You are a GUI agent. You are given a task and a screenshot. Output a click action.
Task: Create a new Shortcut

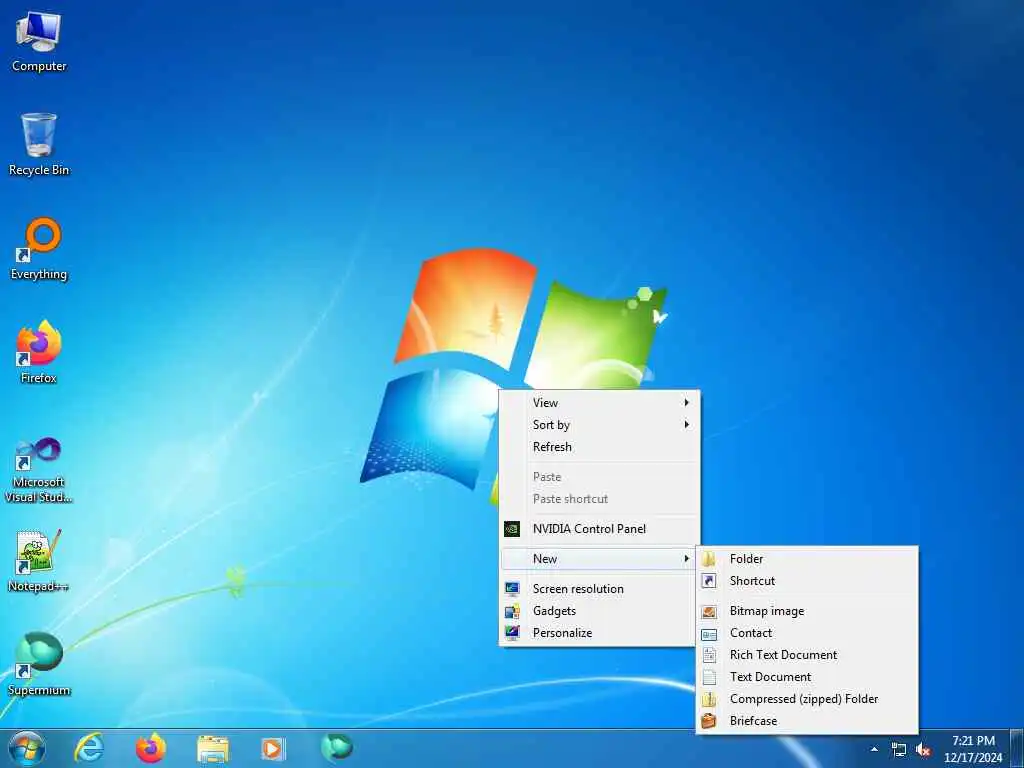[x=807, y=581]
